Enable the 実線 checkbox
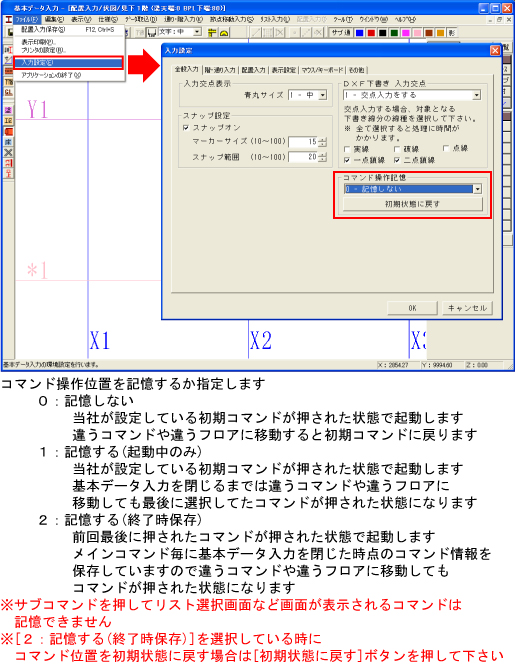 [x=347, y=149]
